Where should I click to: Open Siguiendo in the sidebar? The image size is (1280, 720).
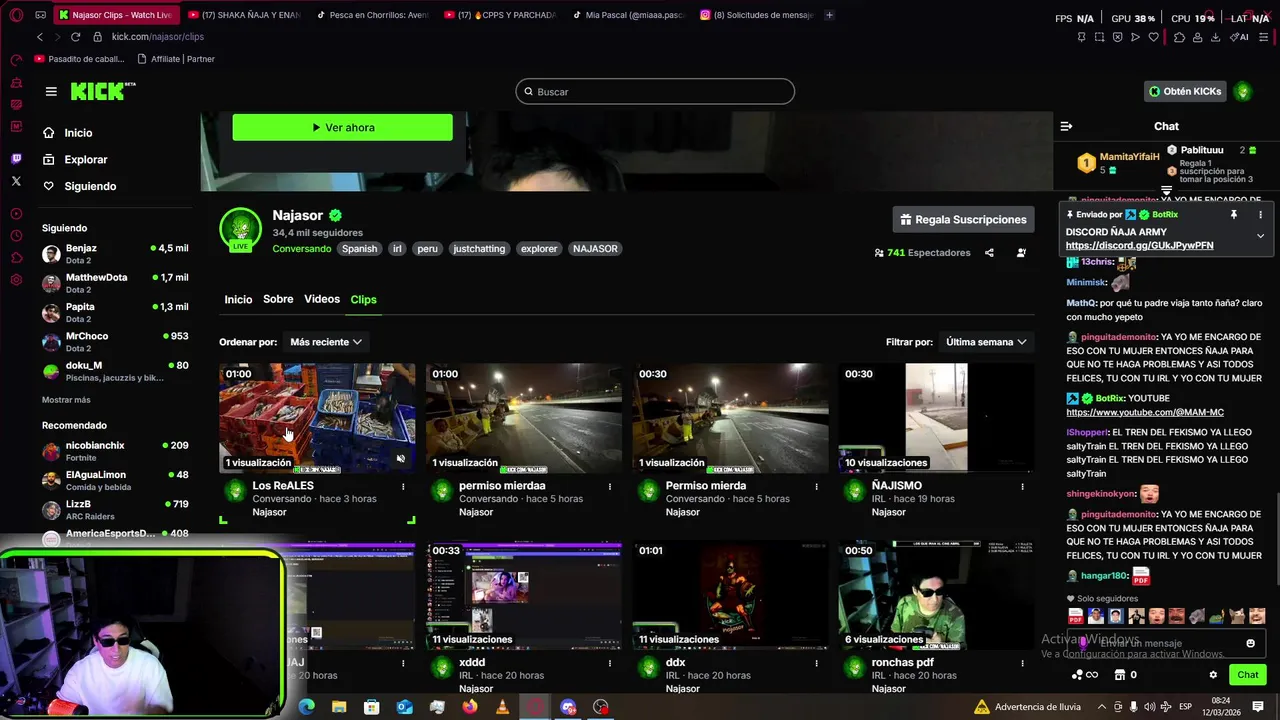coord(90,186)
